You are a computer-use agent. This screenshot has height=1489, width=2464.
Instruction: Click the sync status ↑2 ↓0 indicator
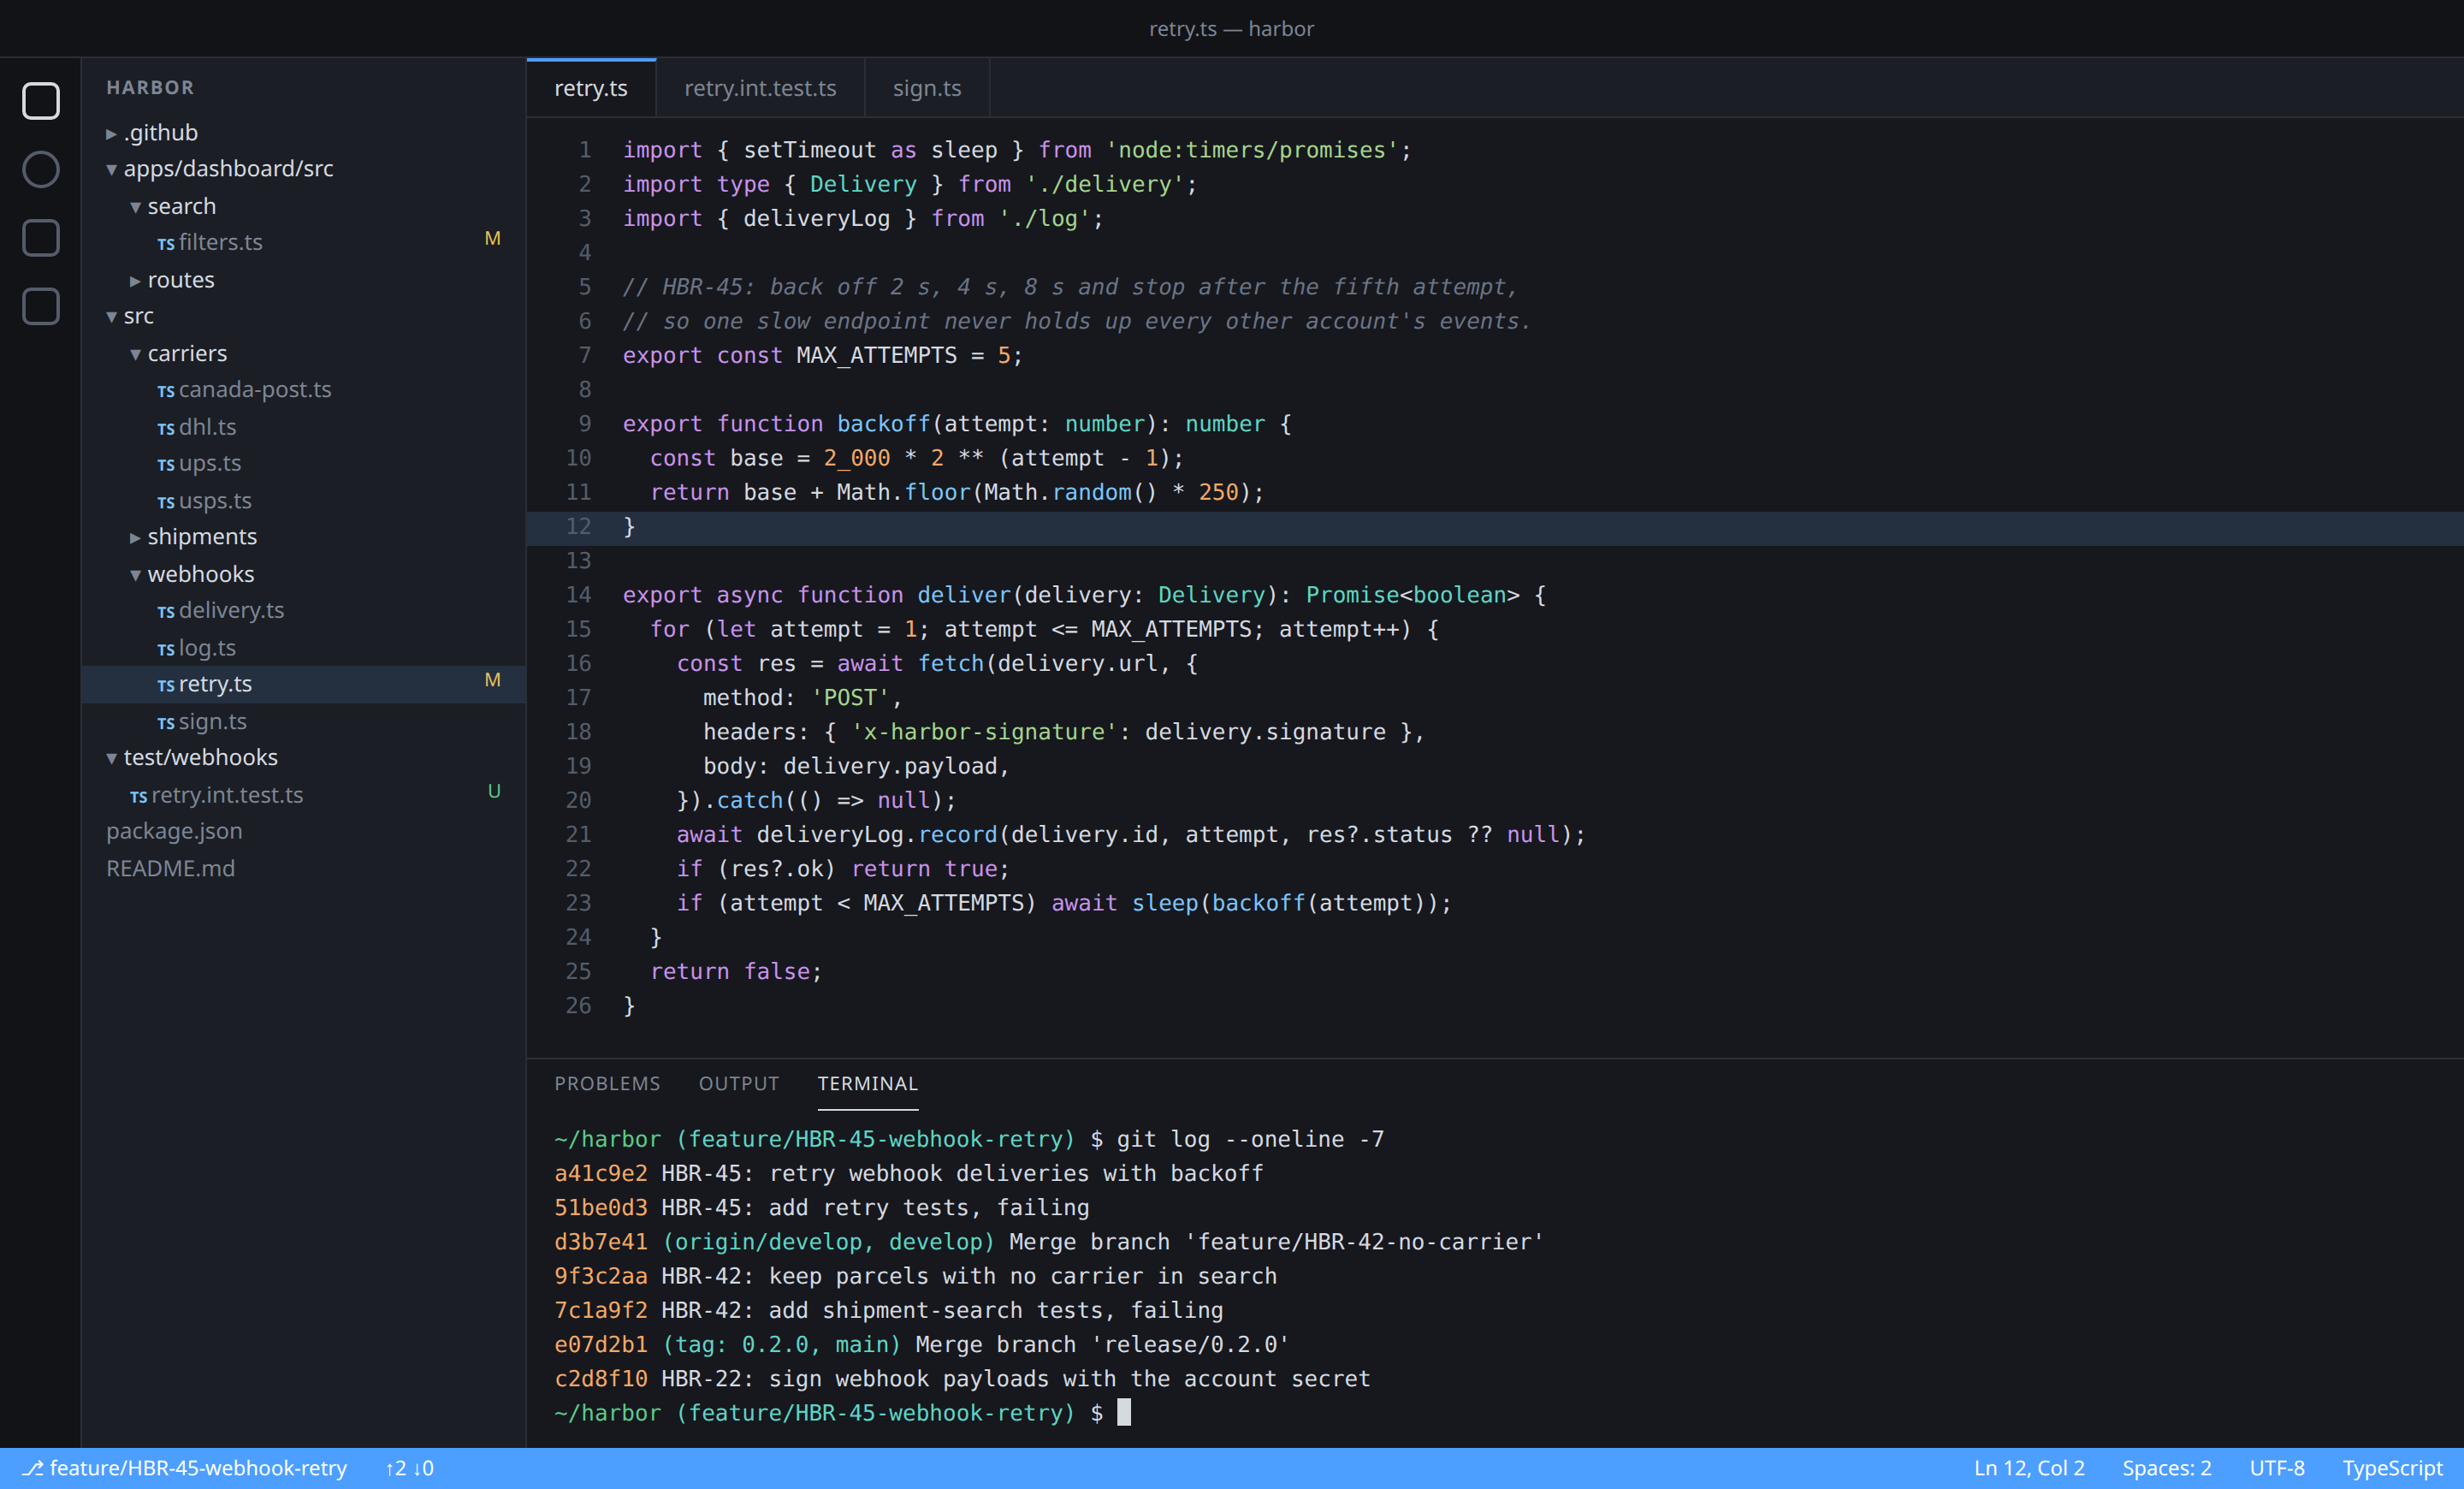coord(410,1468)
